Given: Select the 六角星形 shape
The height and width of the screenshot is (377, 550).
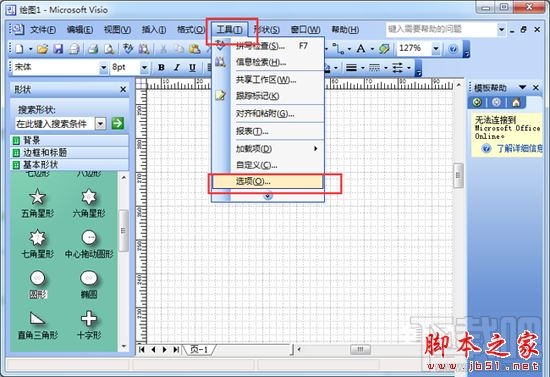Looking at the screenshot, I should coord(89,203).
